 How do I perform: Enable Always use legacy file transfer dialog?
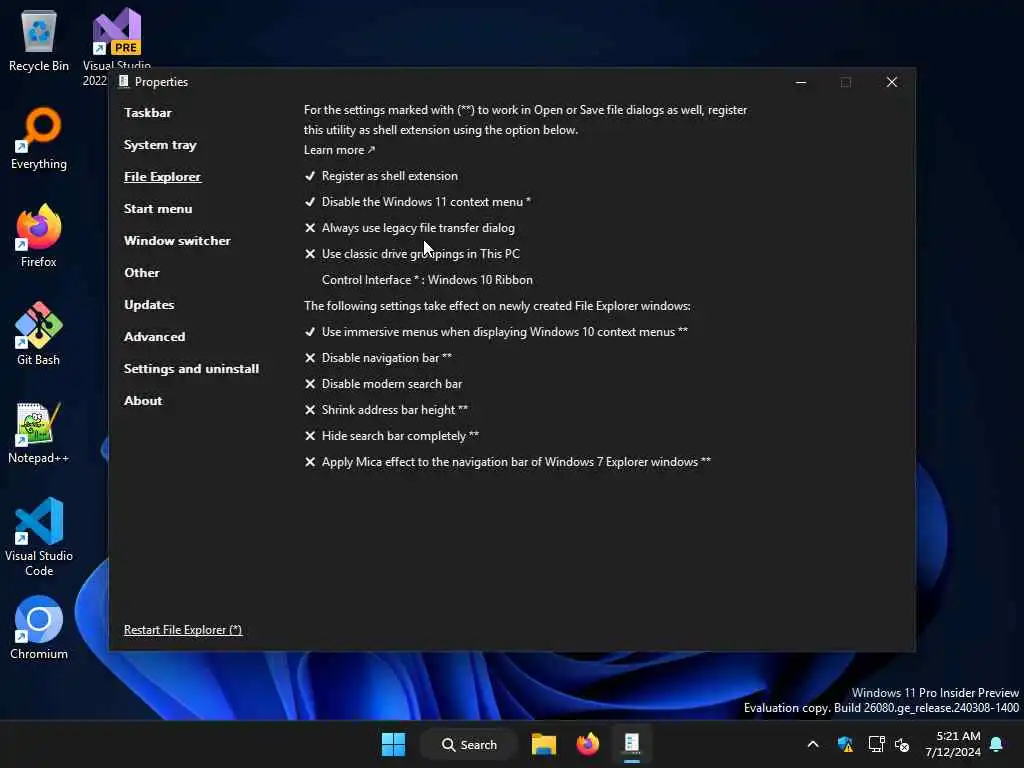click(409, 228)
